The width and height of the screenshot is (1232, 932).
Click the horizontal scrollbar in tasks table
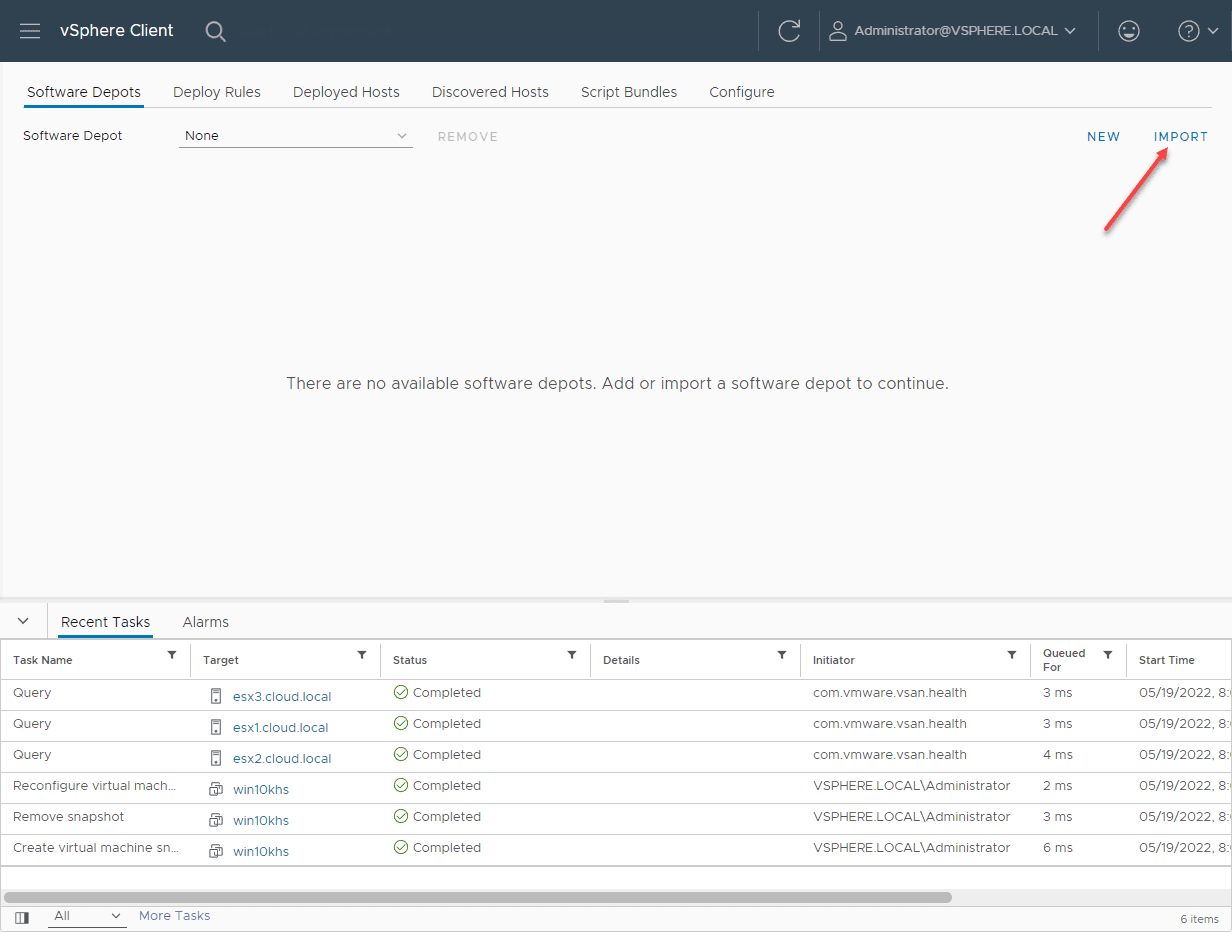click(478, 897)
